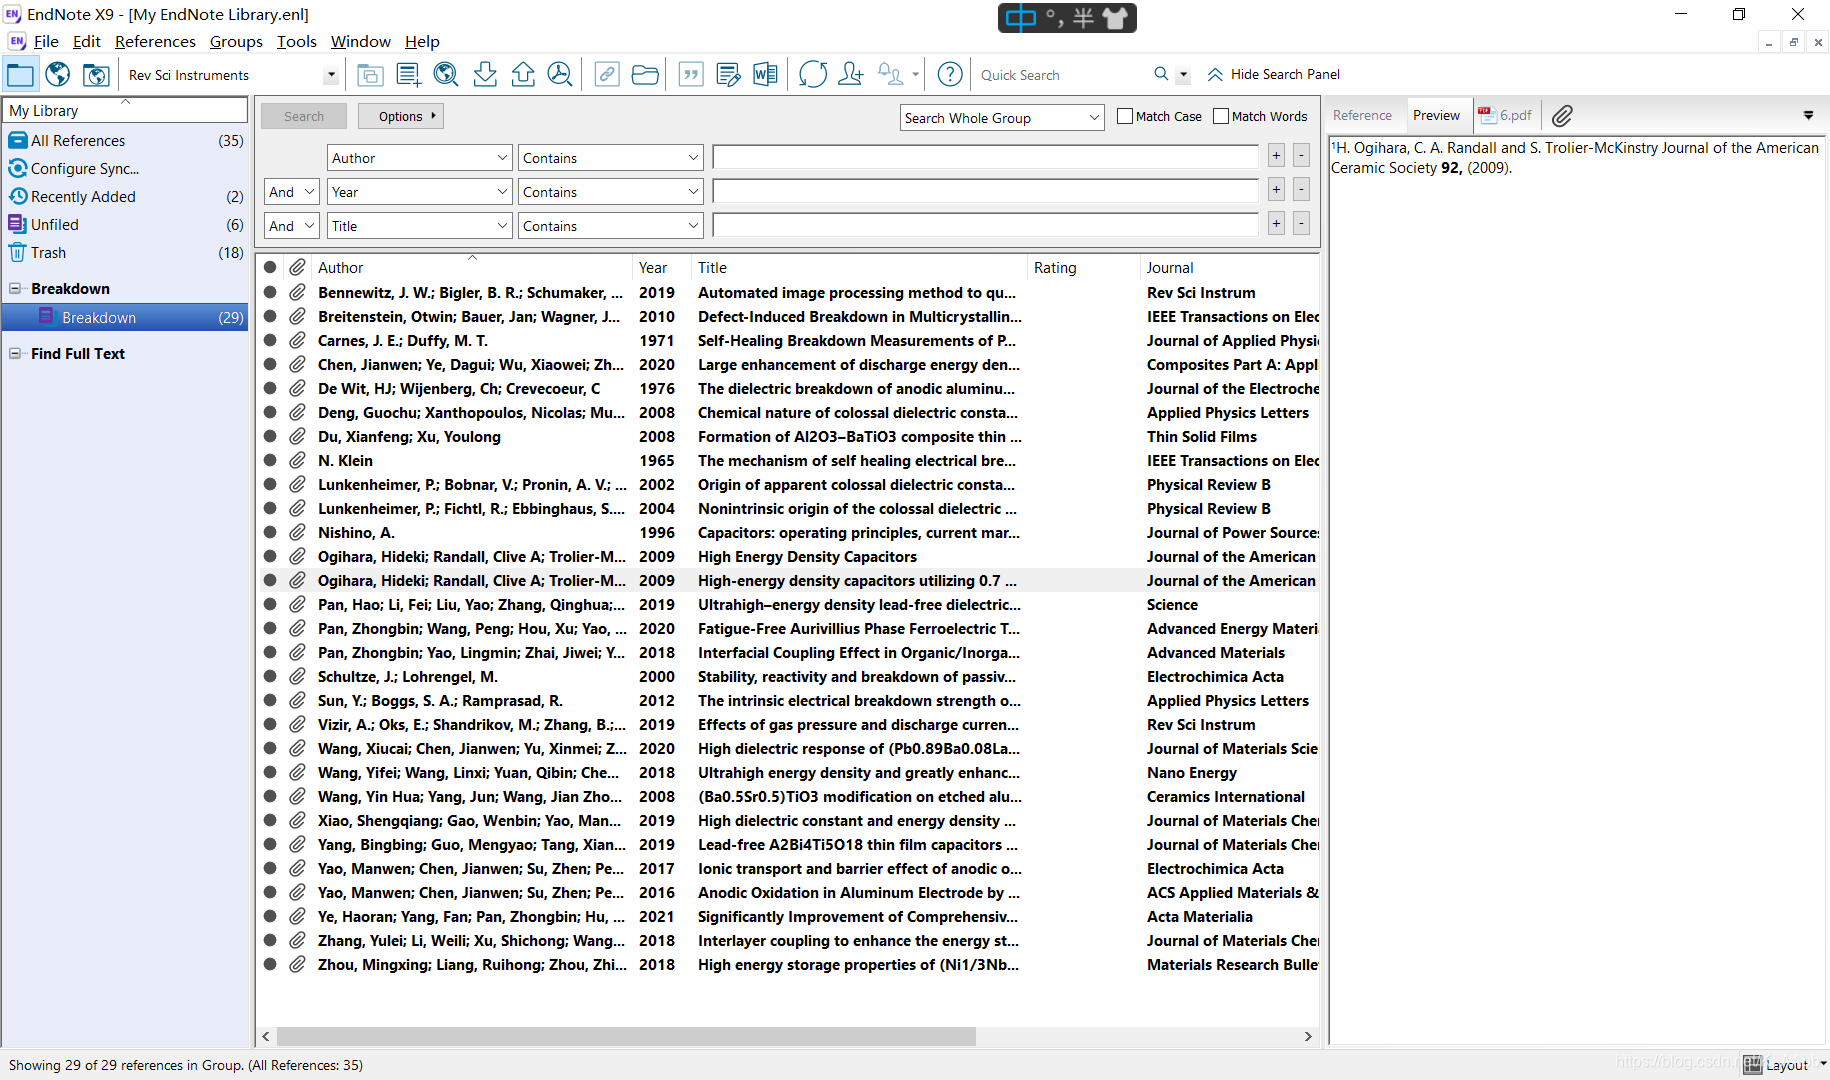Click the paperclip attach icon in the preview pane

[1562, 116]
